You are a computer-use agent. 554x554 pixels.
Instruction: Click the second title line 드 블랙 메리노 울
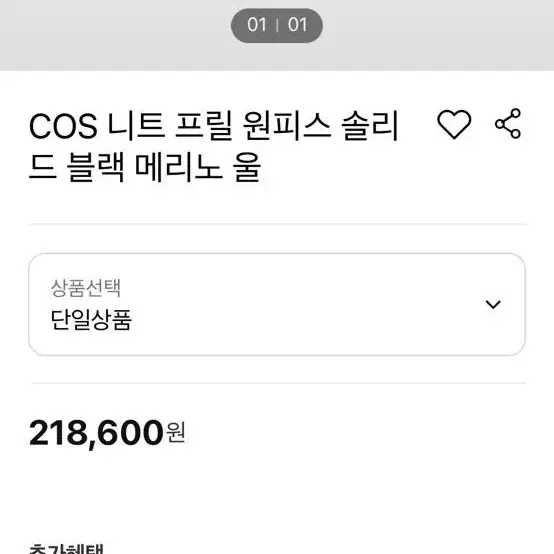tap(145, 166)
